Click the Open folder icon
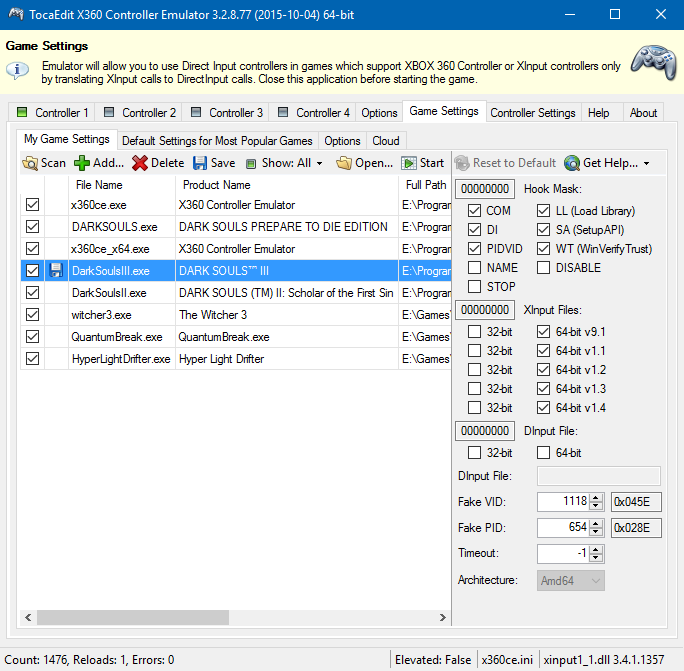 coord(344,163)
